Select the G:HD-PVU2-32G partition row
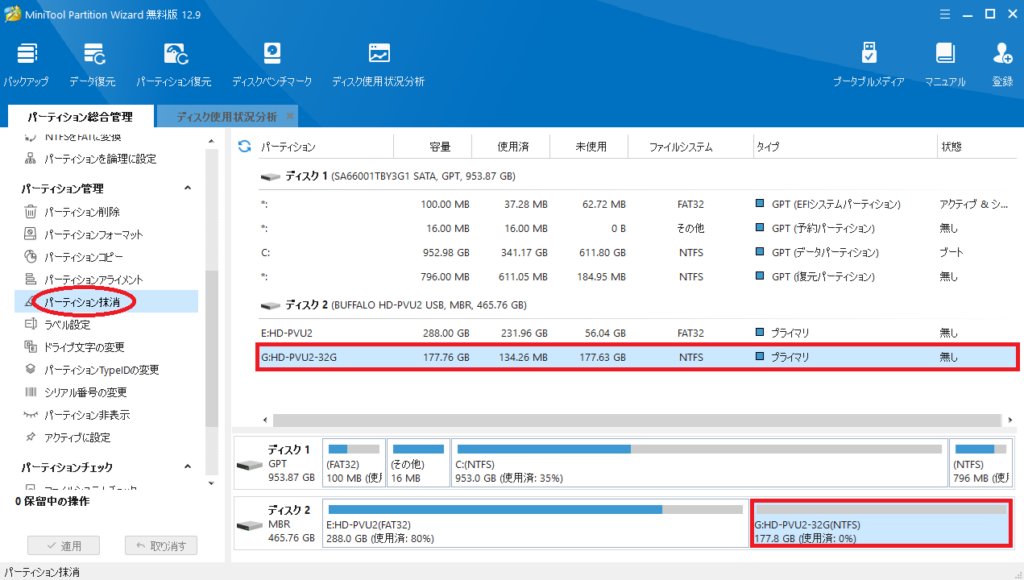 click(x=637, y=357)
